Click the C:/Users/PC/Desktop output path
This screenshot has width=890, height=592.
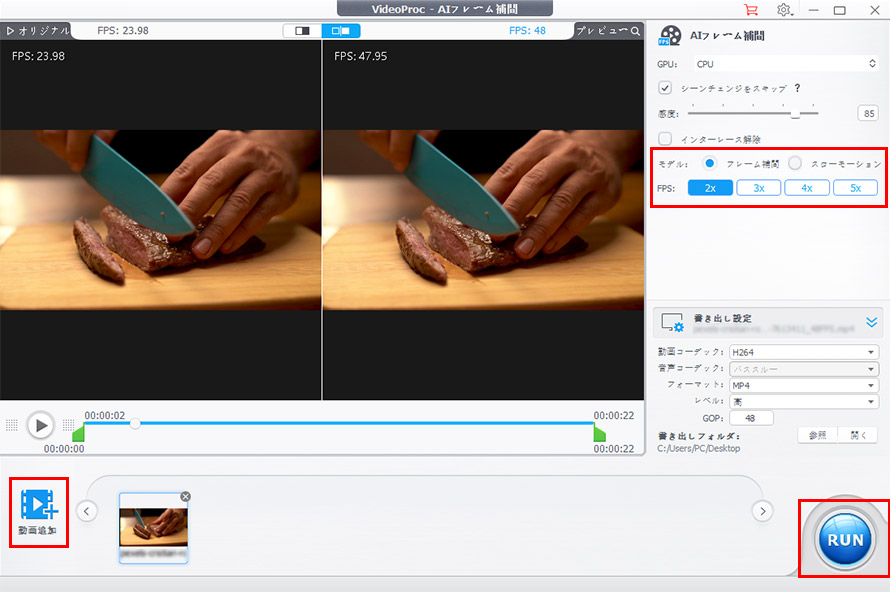699,448
